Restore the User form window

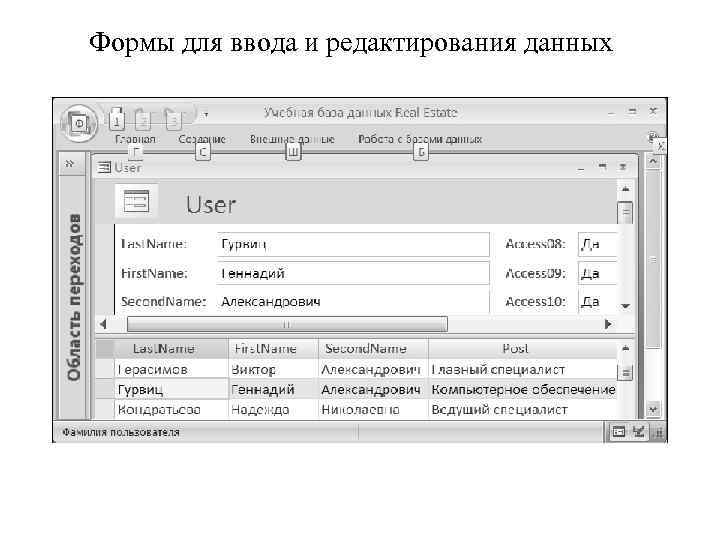[x=602, y=167]
